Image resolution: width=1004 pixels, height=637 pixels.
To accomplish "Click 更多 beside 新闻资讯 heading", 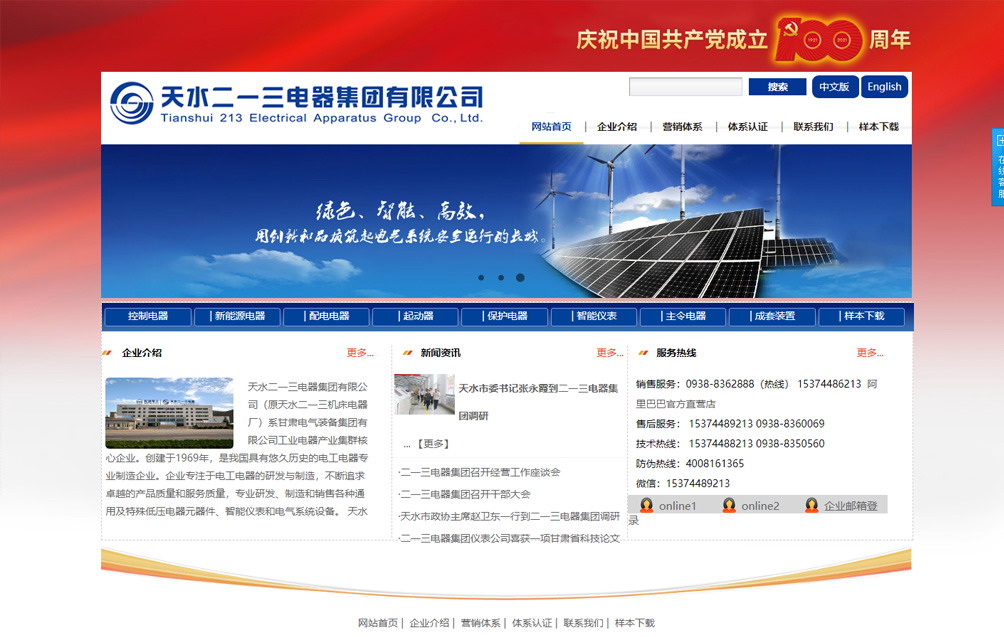I will coord(610,353).
